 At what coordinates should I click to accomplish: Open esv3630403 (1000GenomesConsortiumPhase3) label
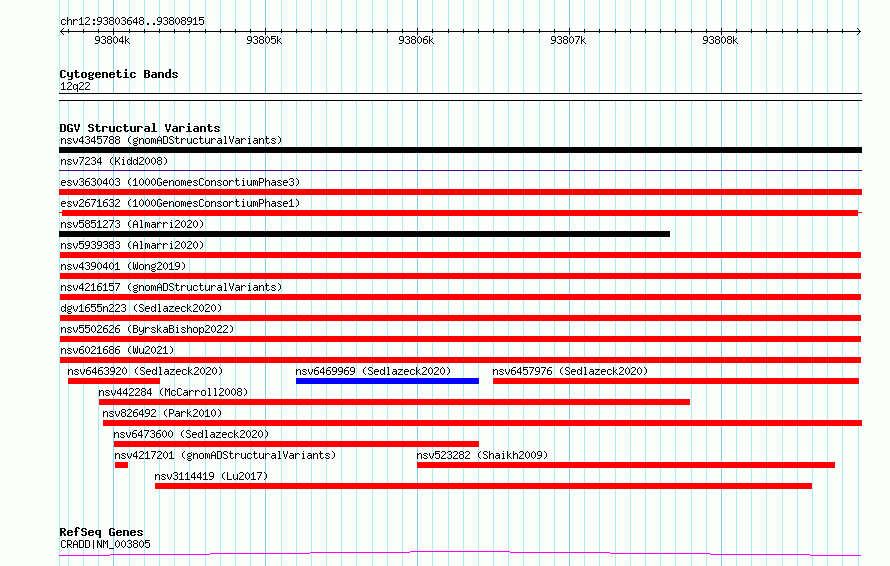pyautogui.click(x=180, y=182)
